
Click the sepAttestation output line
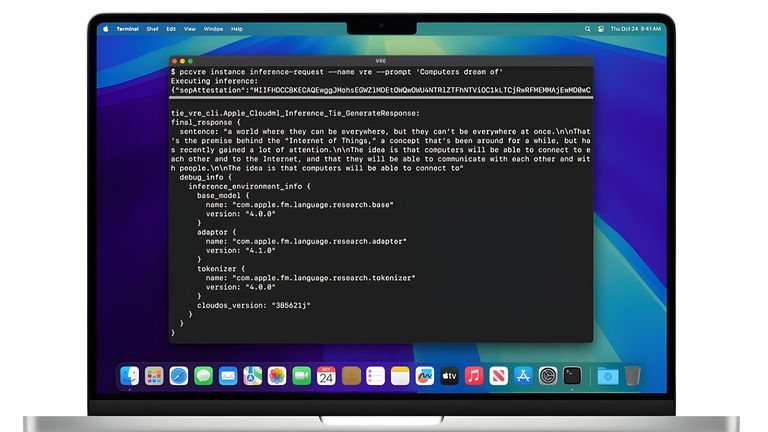[381, 90]
